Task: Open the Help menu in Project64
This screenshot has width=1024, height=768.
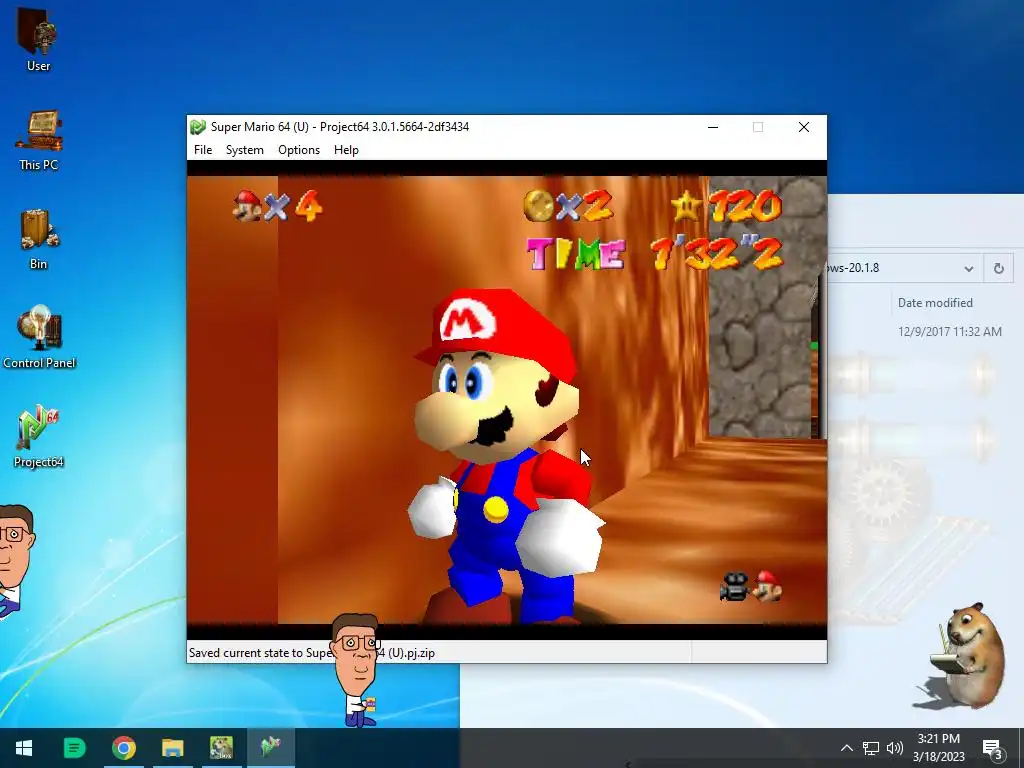Action: pyautogui.click(x=346, y=150)
